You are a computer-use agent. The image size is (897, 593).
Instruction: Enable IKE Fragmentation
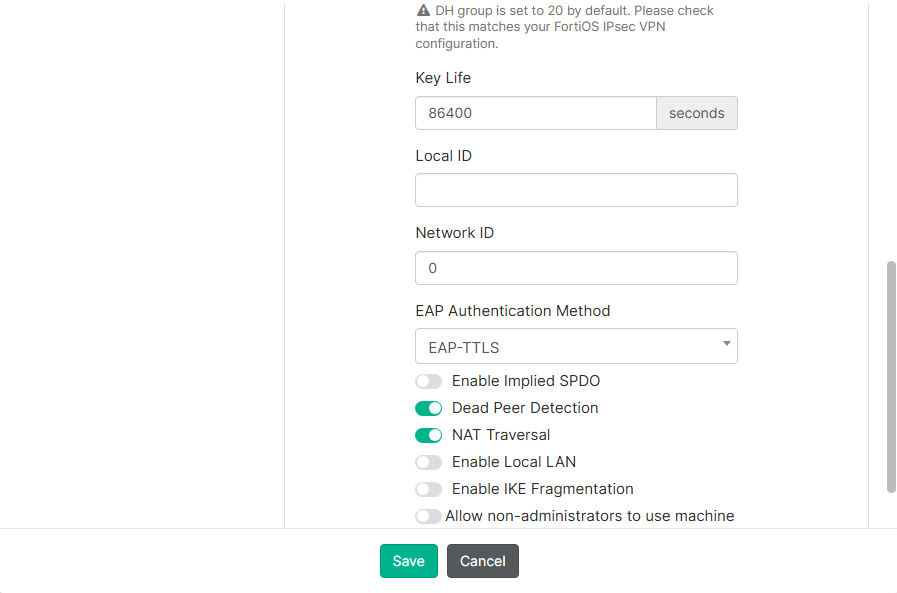coord(428,489)
